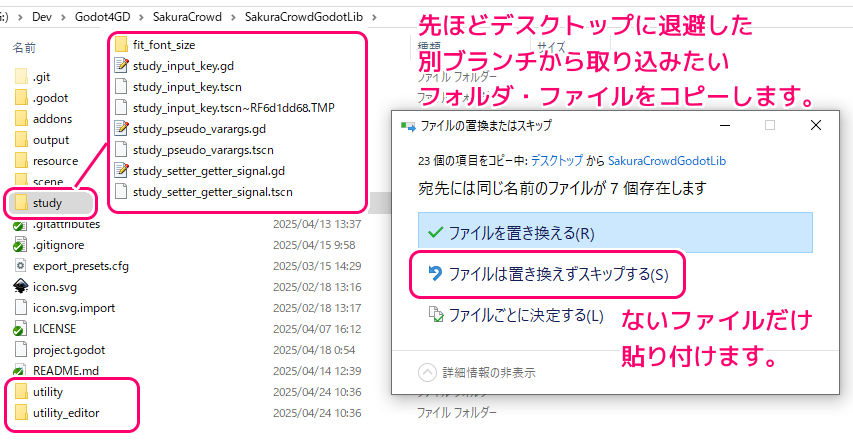Select the utility_editor folder icon
This screenshot has height=442, width=853.
pyautogui.click(x=21, y=413)
